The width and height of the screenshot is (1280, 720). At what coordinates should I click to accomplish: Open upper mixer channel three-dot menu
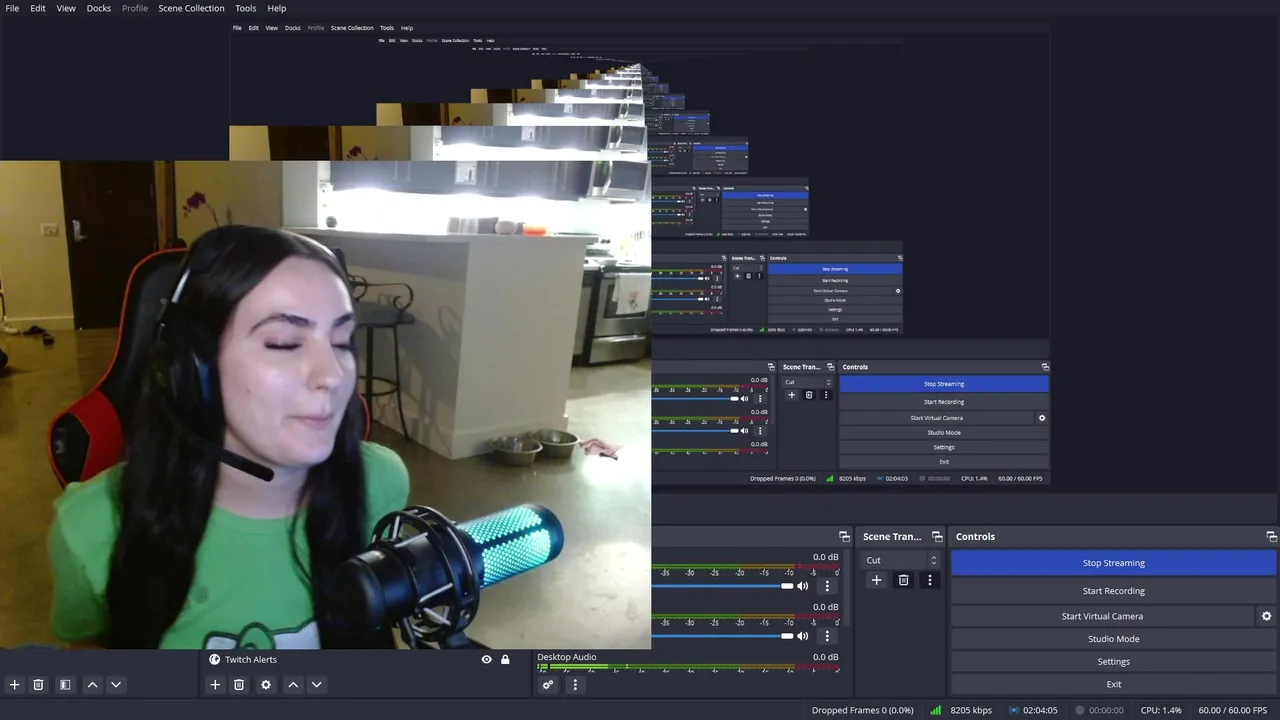pyautogui.click(x=827, y=586)
